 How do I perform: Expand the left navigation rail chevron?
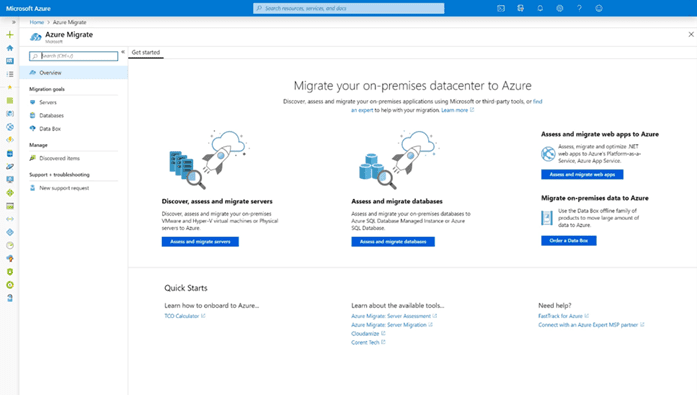click(14, 22)
